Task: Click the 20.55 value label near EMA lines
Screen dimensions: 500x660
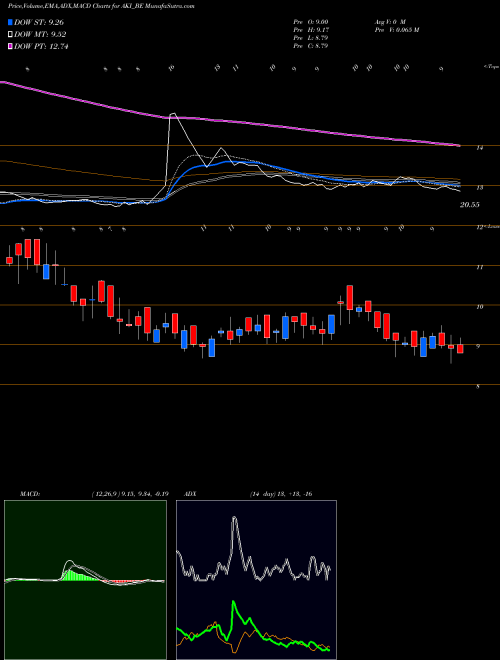Action: 470,205
